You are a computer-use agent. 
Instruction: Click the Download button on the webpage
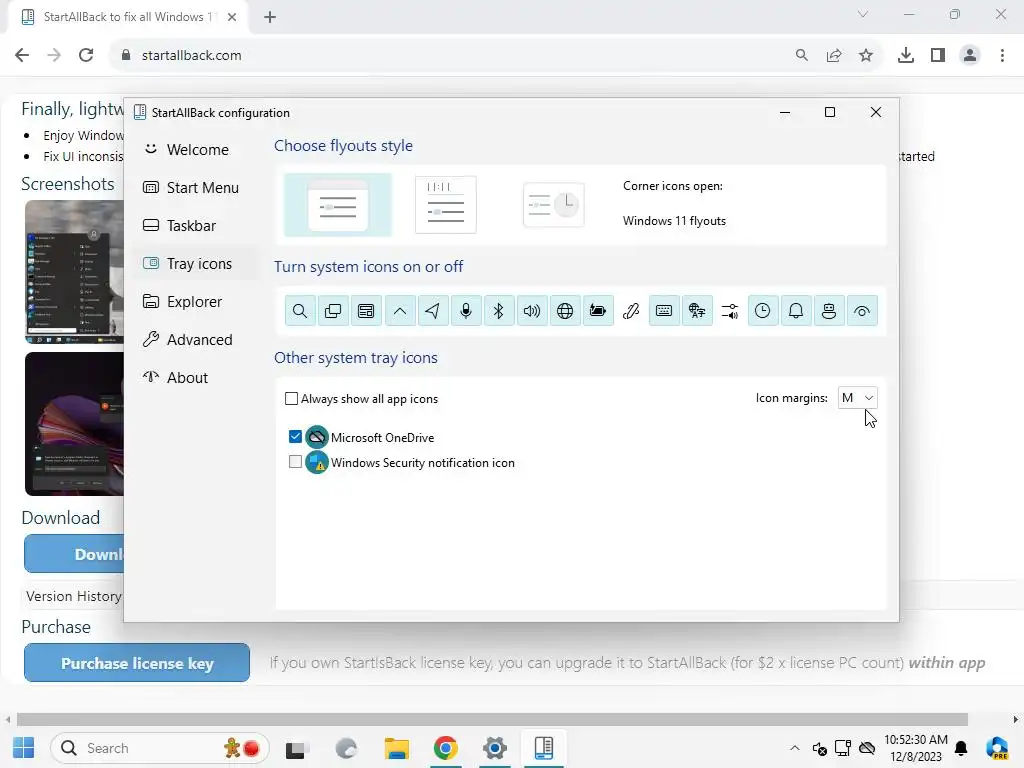pos(74,554)
